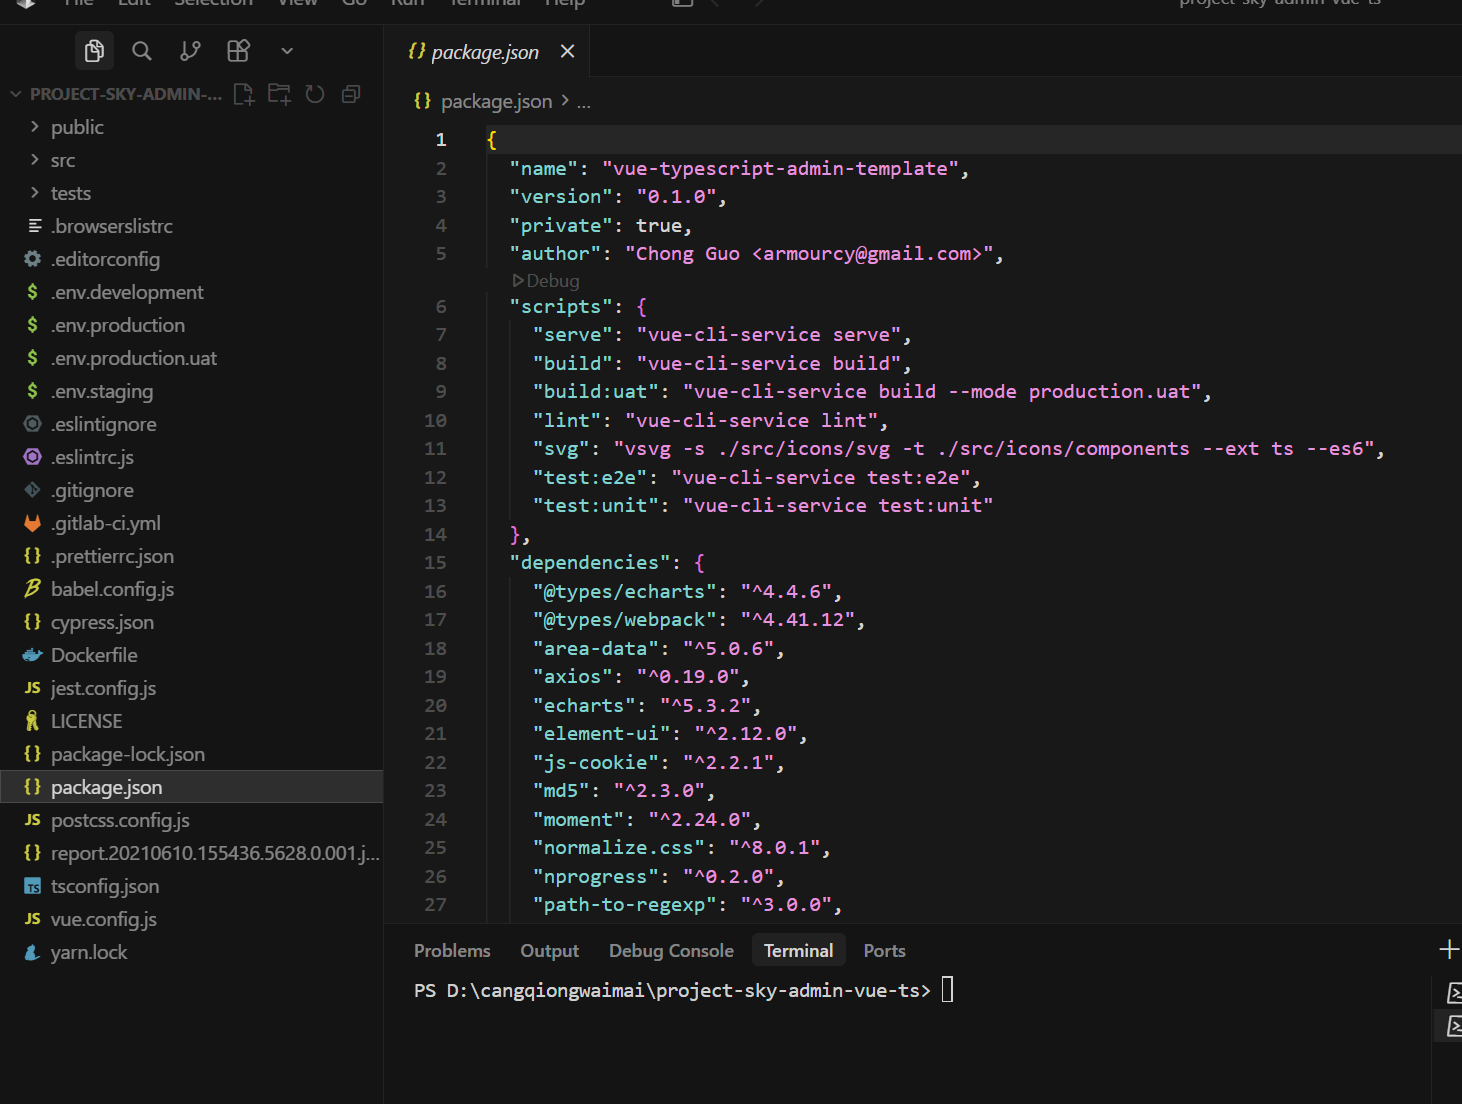Open the Source Control view icon
Screen dimensions: 1462x1104
(190, 51)
